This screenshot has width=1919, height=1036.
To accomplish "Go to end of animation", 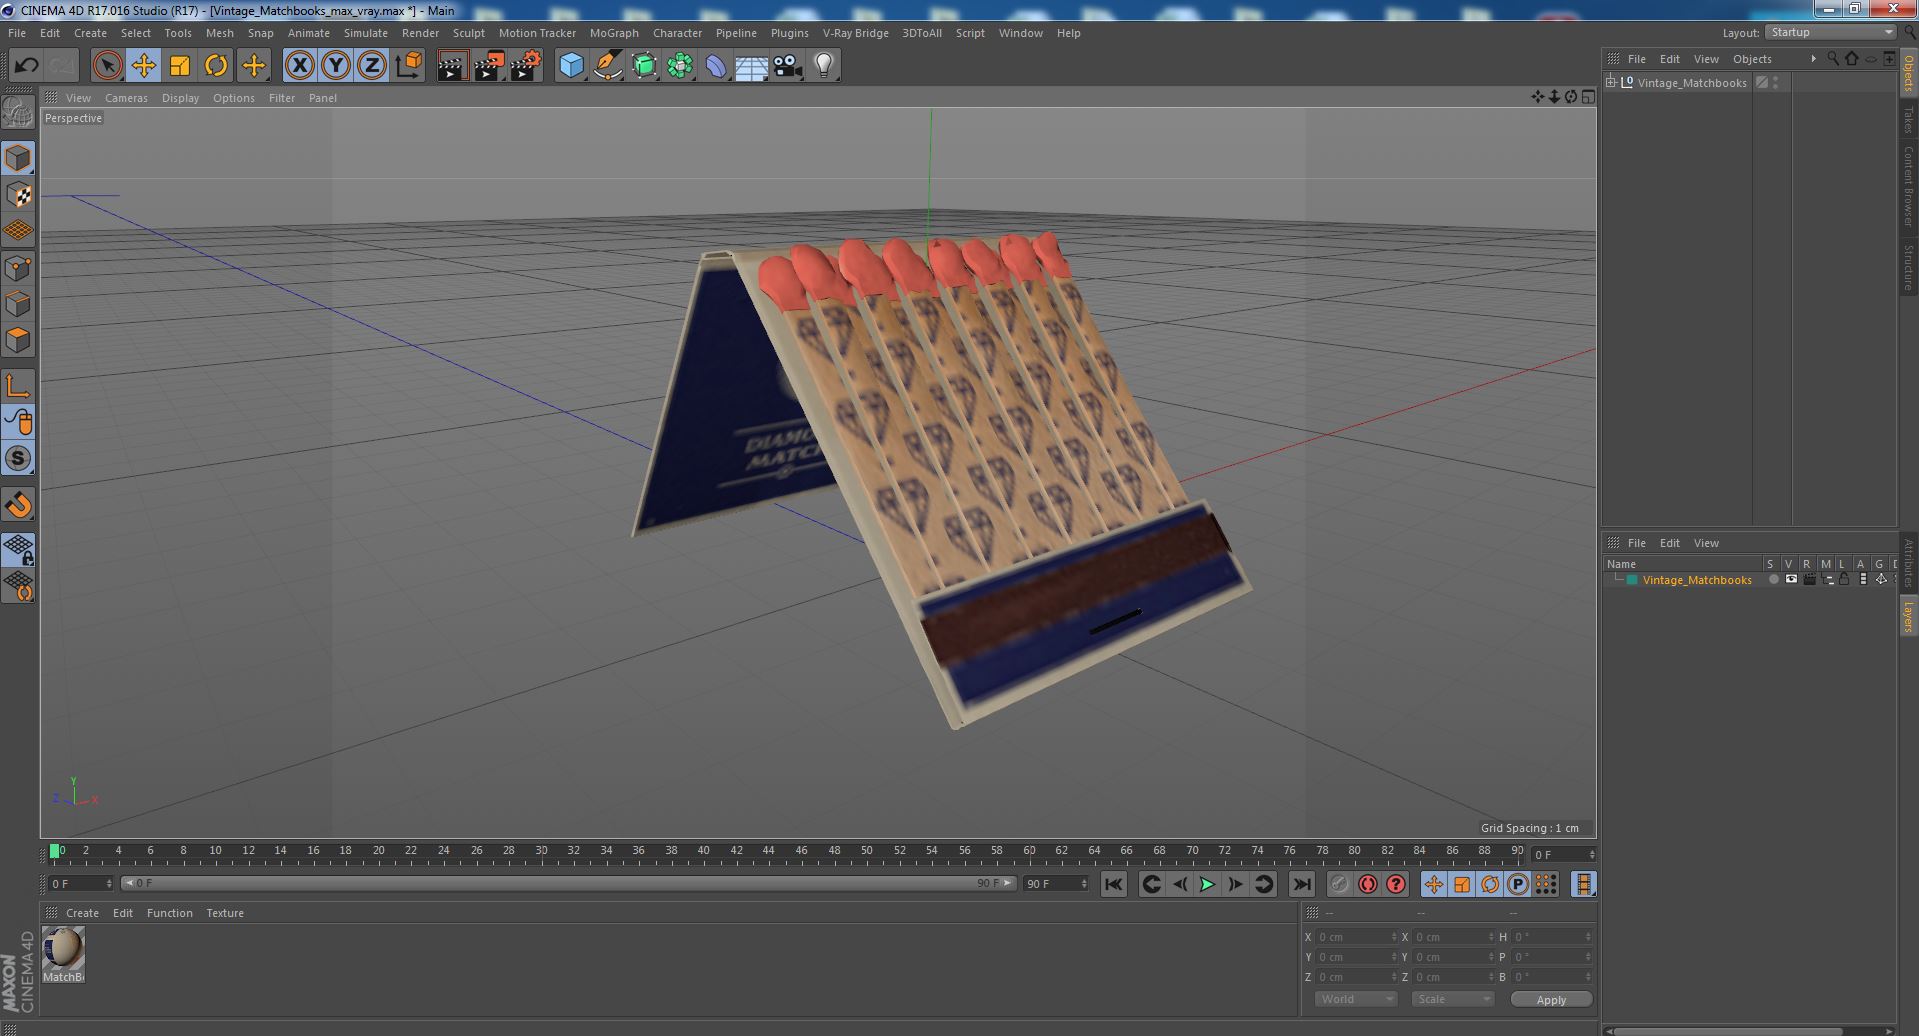I will point(1301,884).
